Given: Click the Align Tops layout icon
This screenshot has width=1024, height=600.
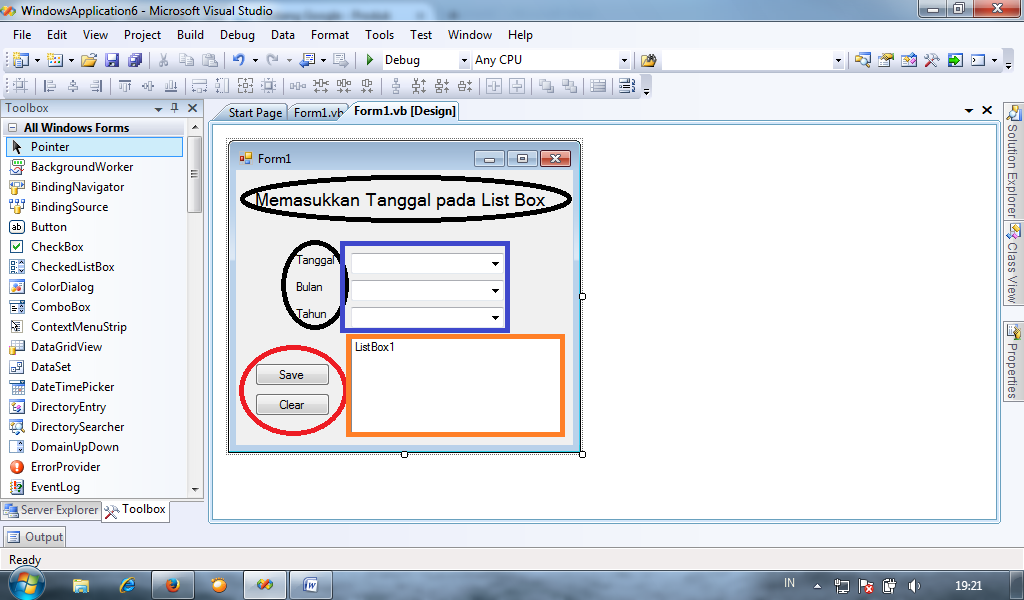Looking at the screenshot, I should (125, 86).
